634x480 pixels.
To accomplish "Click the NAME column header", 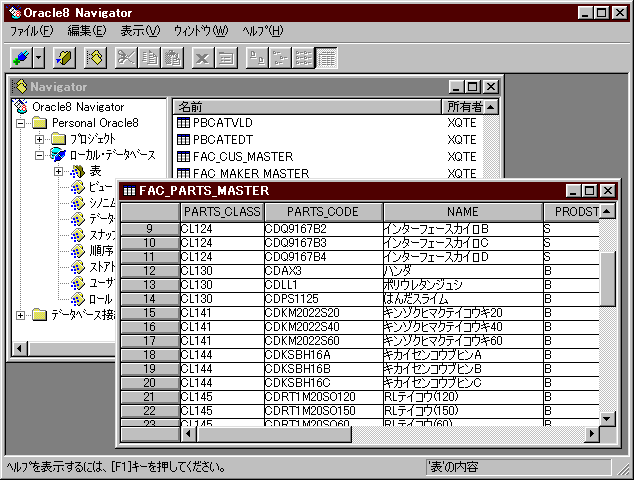I will pos(463,212).
